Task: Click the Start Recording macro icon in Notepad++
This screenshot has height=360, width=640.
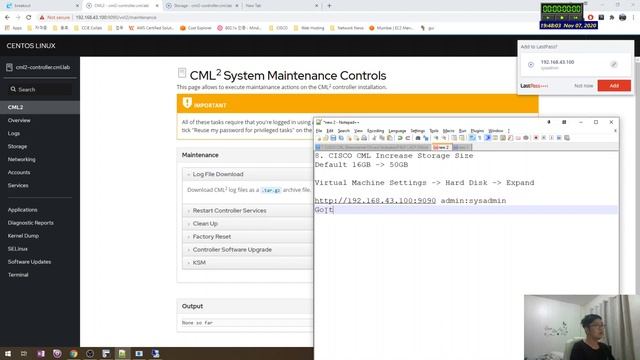Action: point(536,138)
